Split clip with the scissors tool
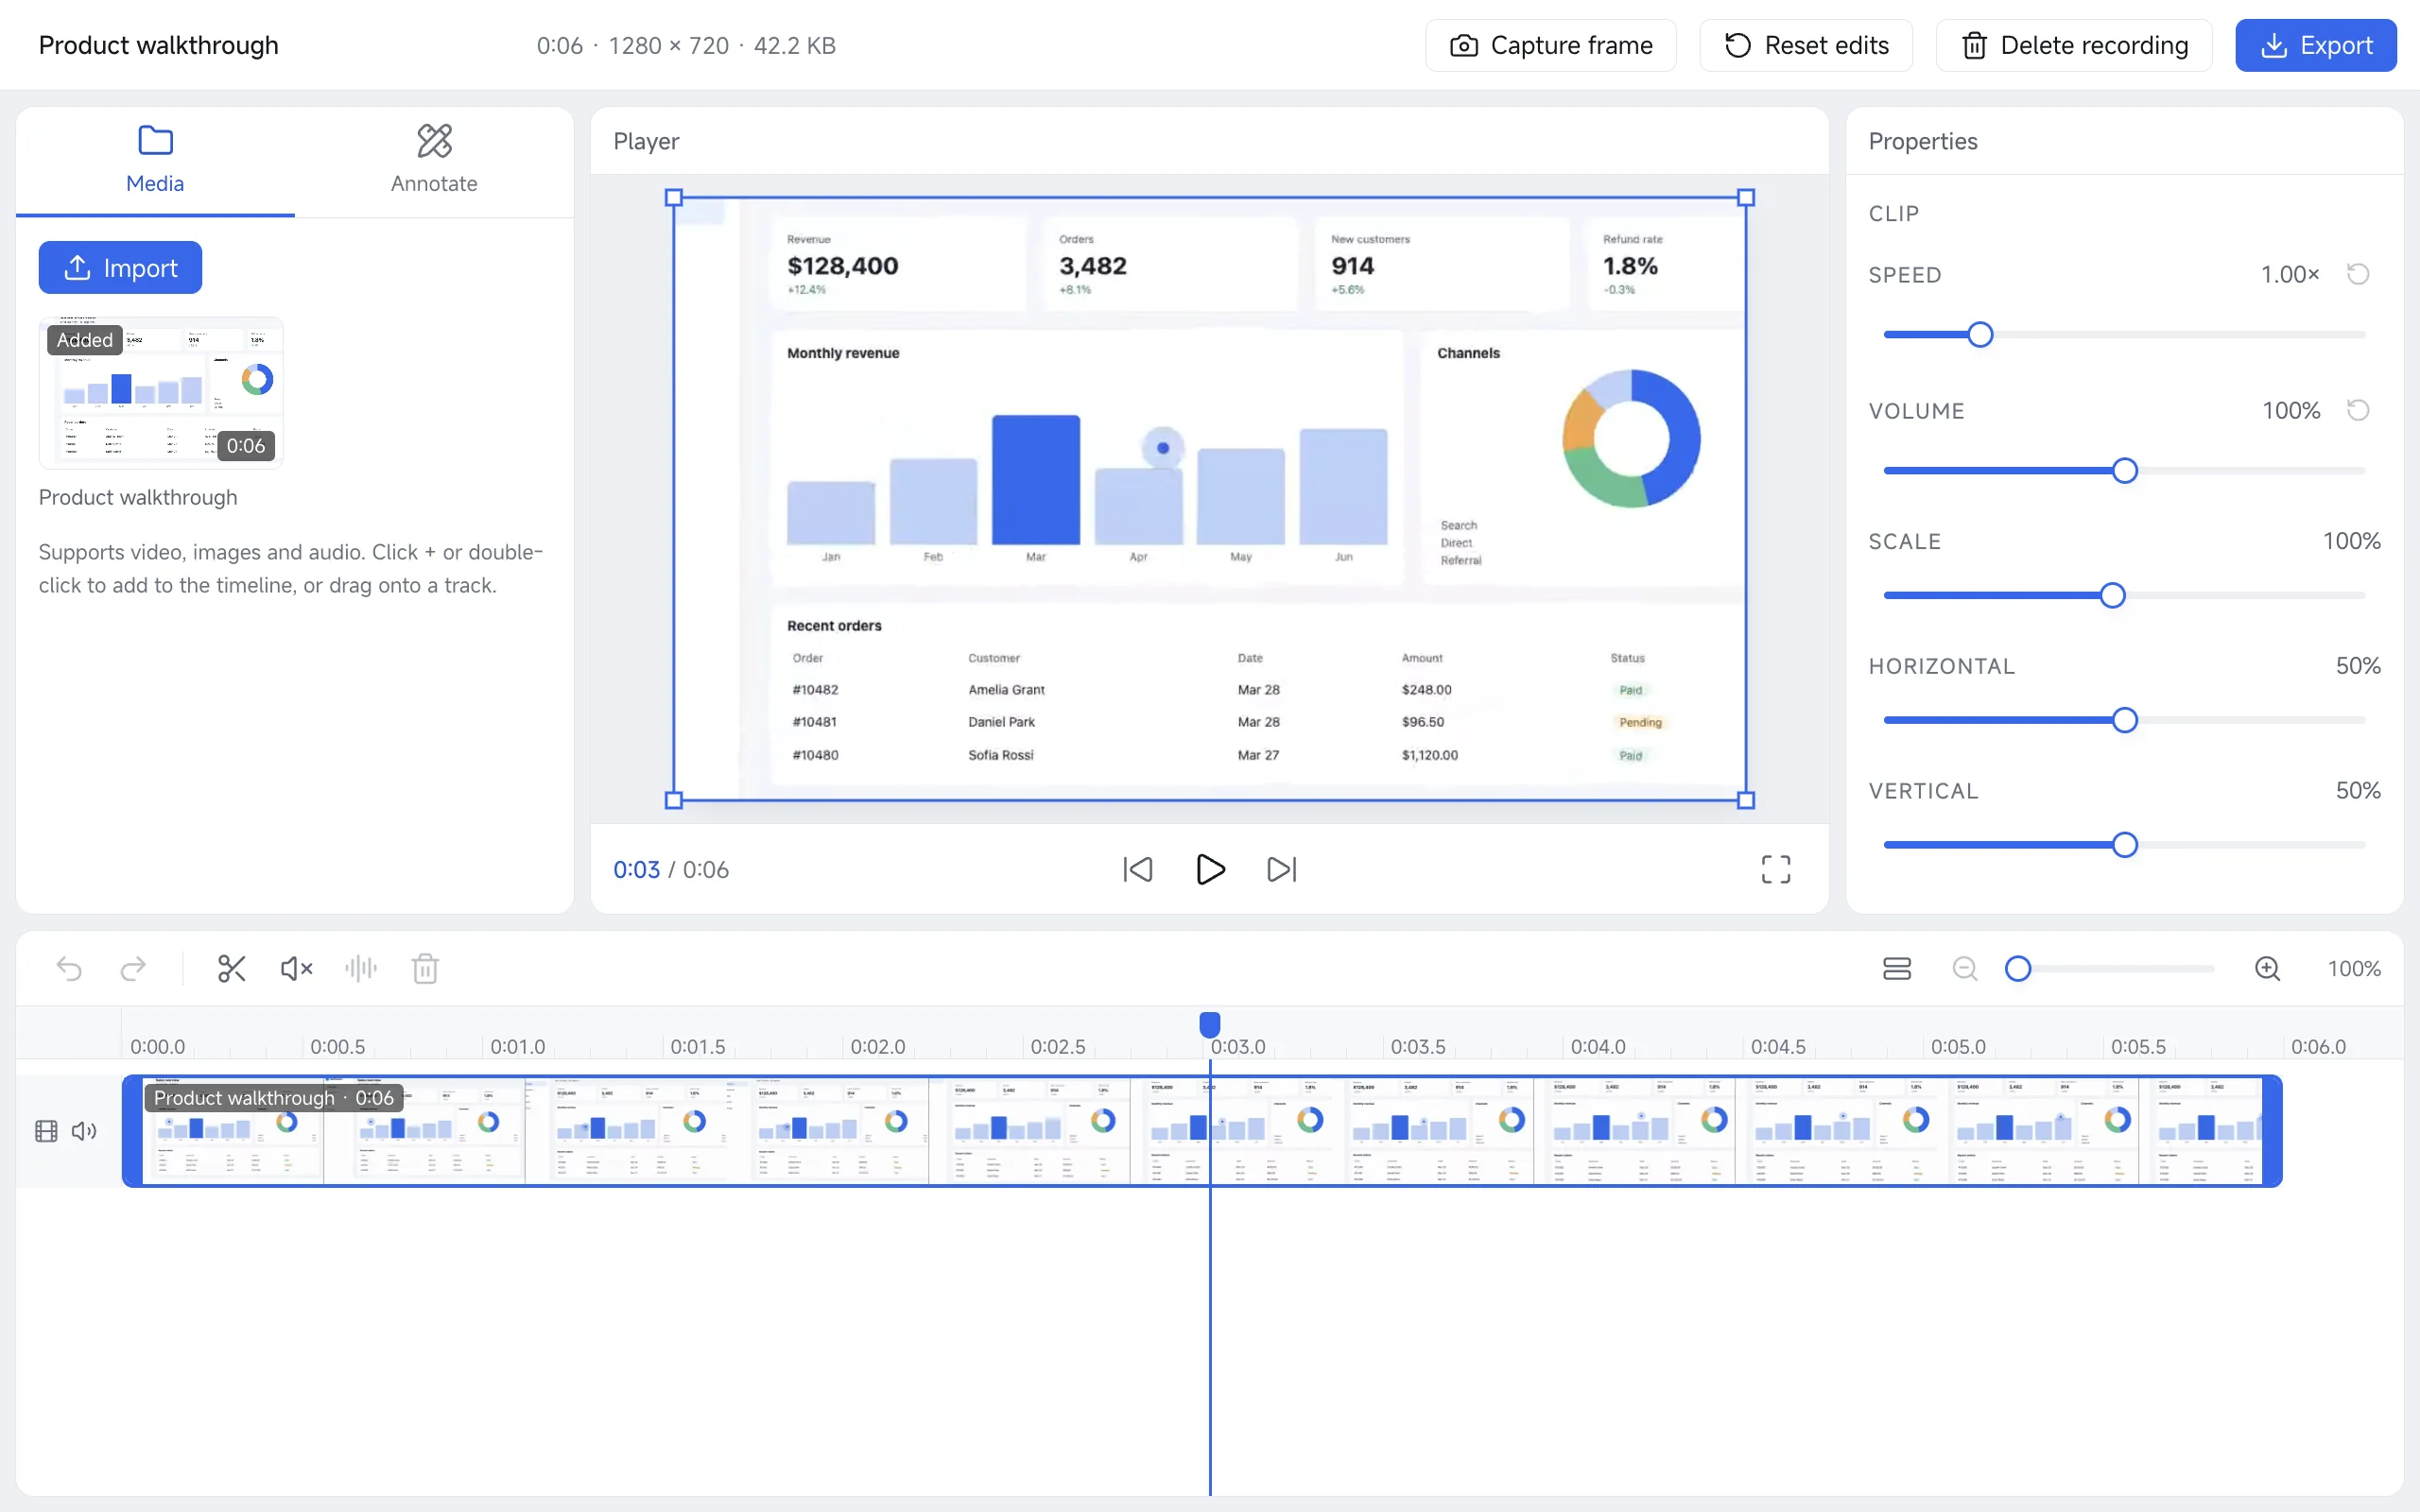This screenshot has height=1512, width=2420. point(232,968)
